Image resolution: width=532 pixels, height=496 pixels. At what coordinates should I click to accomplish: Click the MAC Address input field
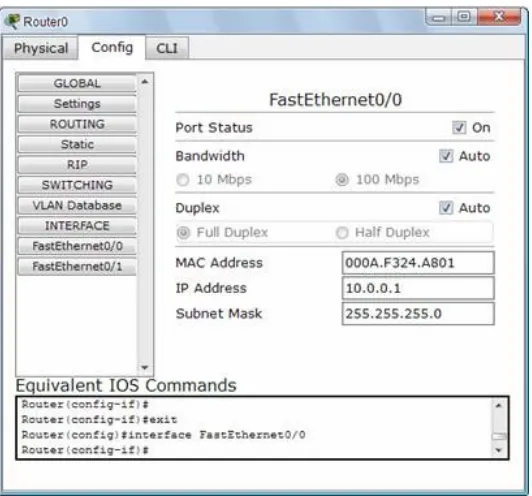(418, 263)
